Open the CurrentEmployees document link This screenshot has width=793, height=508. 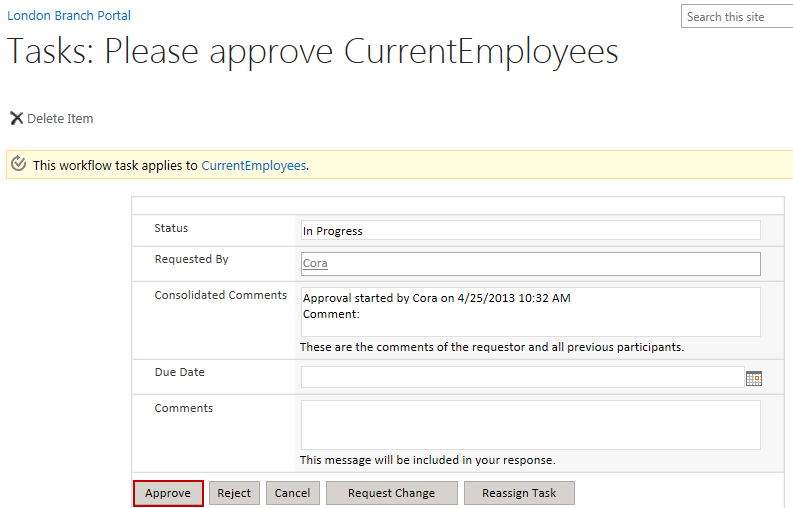pyautogui.click(x=253, y=165)
